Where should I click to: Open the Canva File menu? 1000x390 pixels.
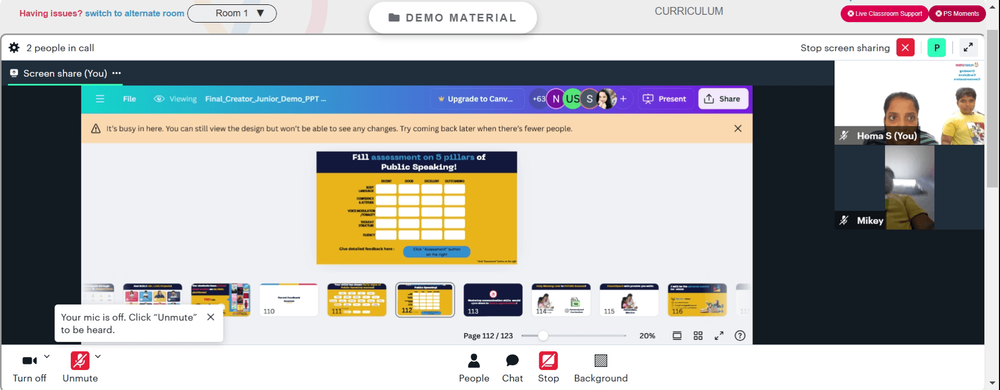[x=129, y=99]
